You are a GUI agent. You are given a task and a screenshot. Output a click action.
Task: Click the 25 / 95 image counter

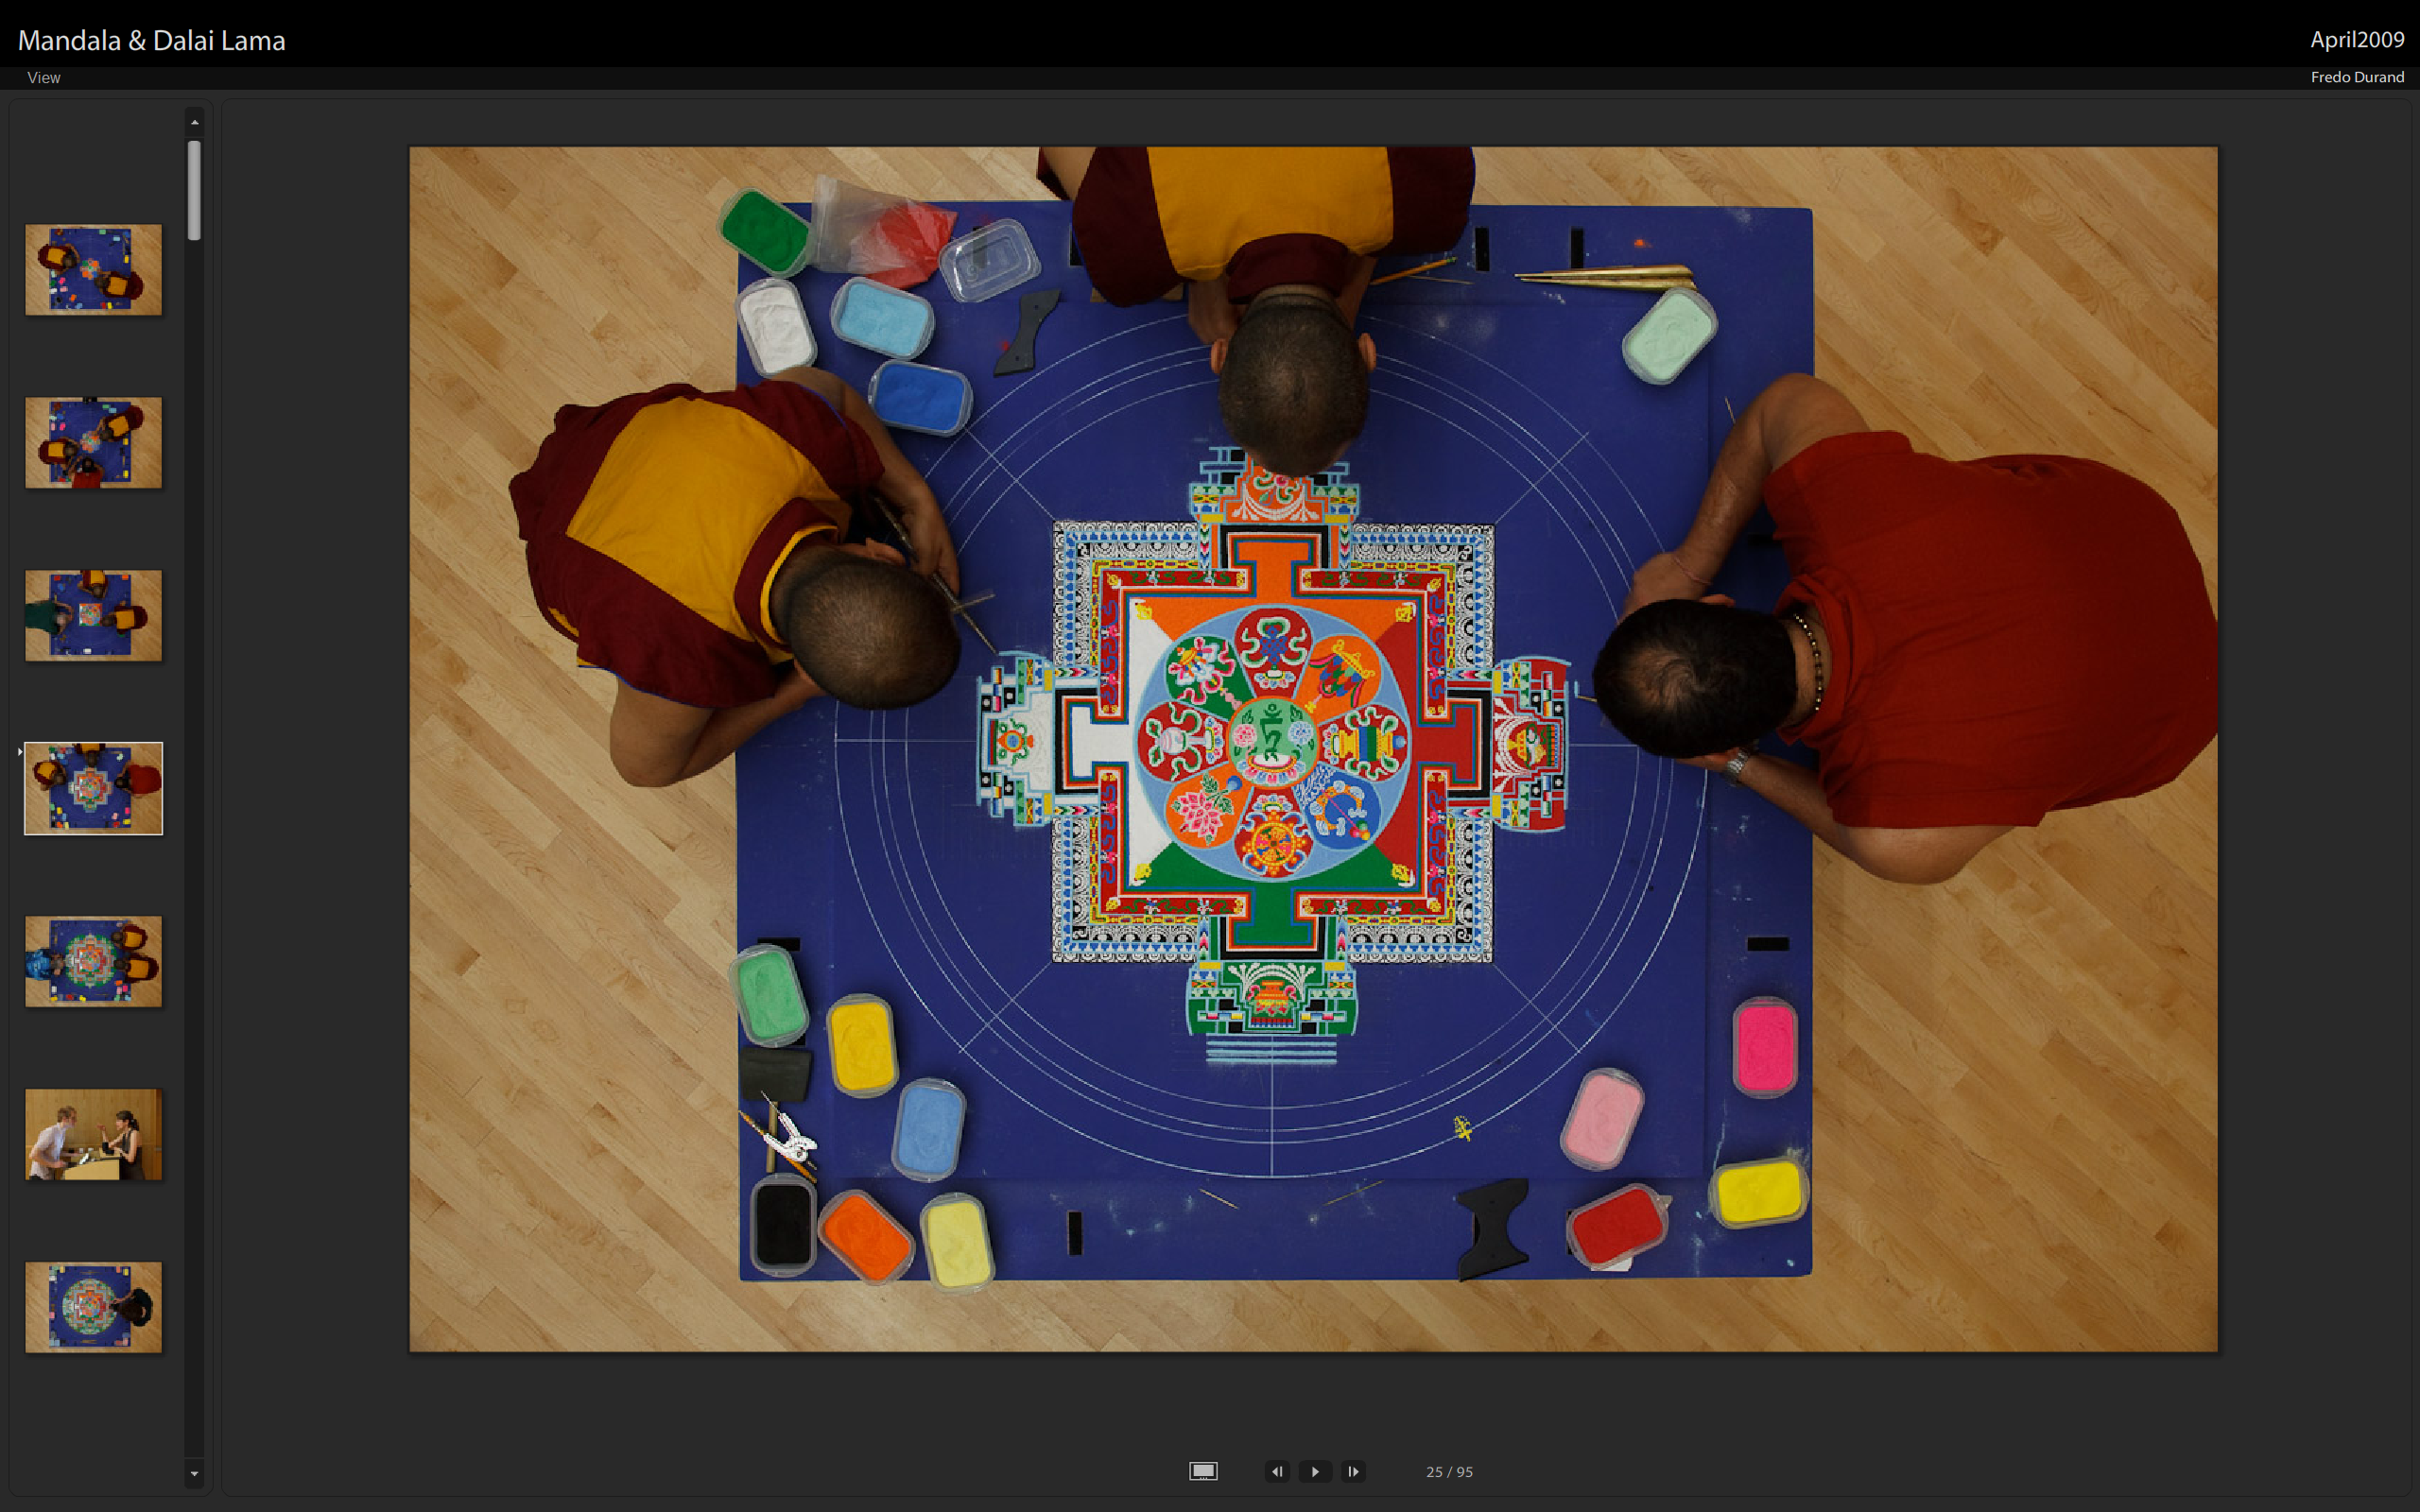click(x=1449, y=1472)
